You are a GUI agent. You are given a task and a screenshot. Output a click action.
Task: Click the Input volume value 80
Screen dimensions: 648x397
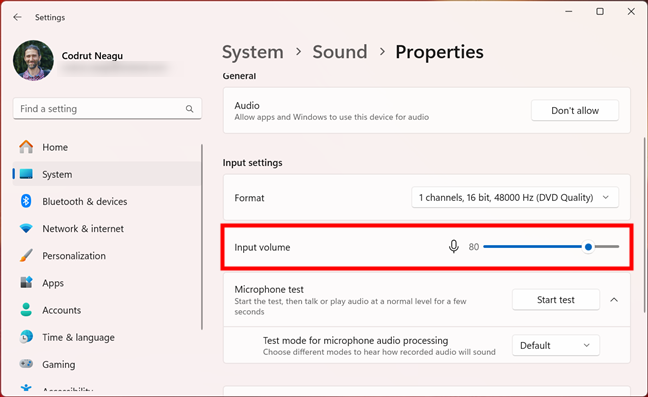[x=474, y=247]
